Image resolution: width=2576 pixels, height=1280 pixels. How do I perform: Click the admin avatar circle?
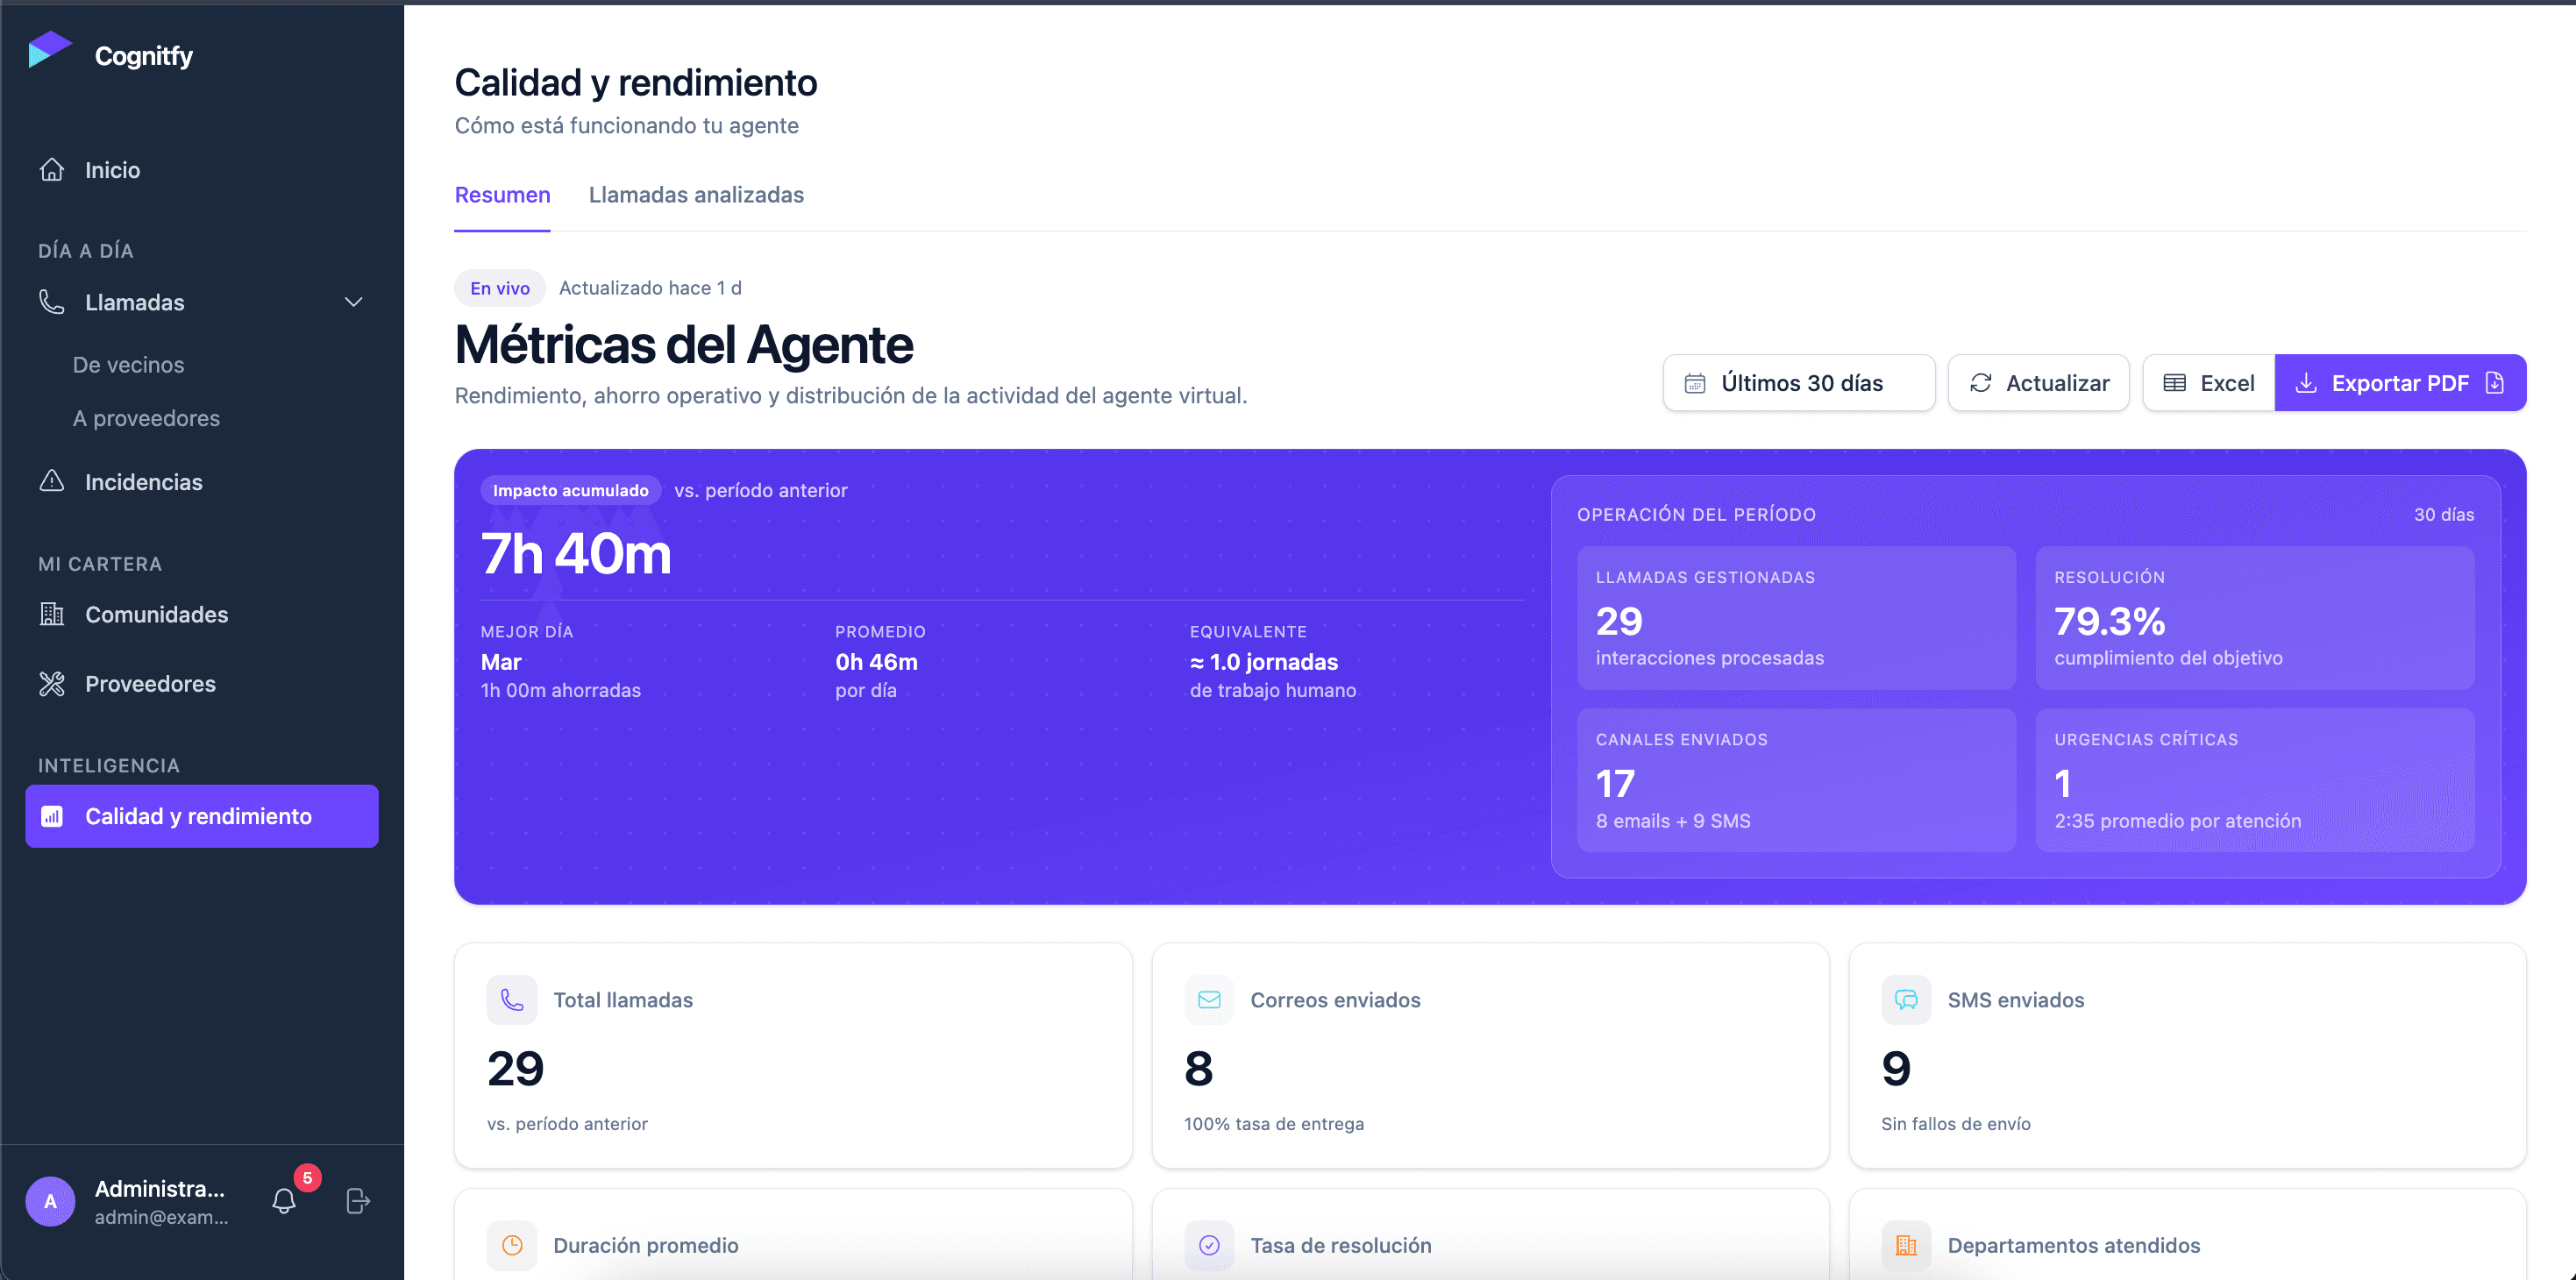(50, 1201)
